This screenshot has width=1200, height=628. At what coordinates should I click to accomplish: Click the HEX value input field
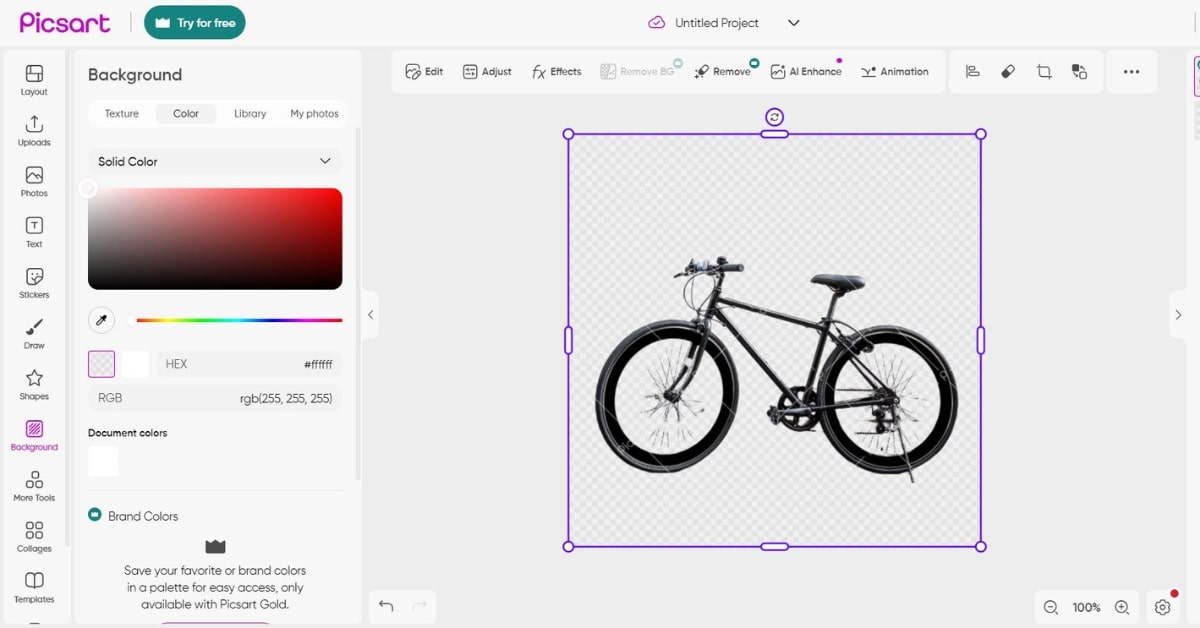pos(248,364)
